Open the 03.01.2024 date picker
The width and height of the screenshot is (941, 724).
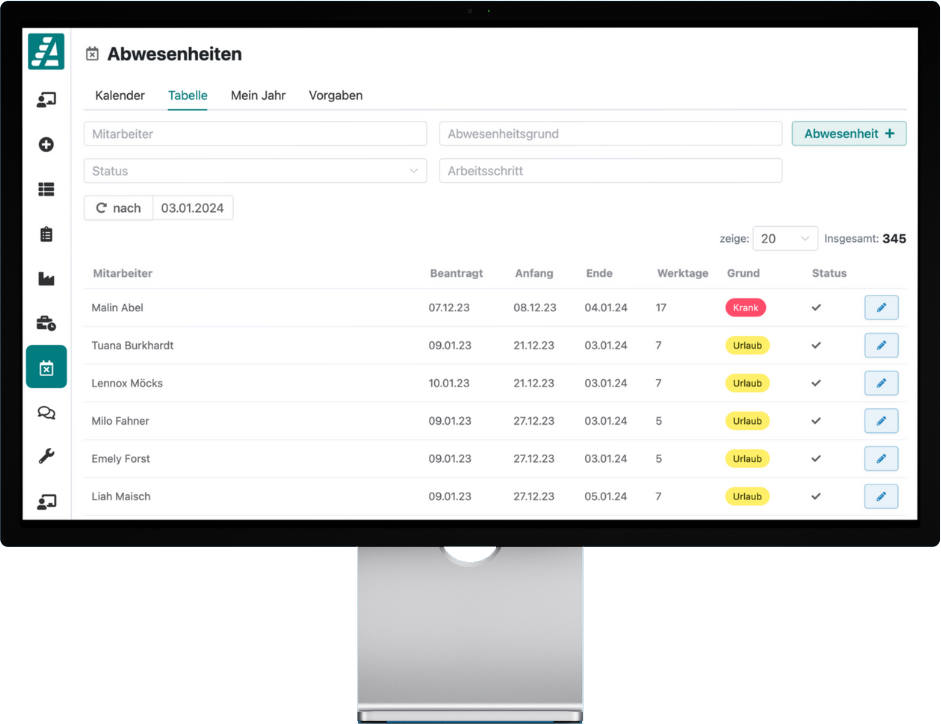tap(192, 208)
